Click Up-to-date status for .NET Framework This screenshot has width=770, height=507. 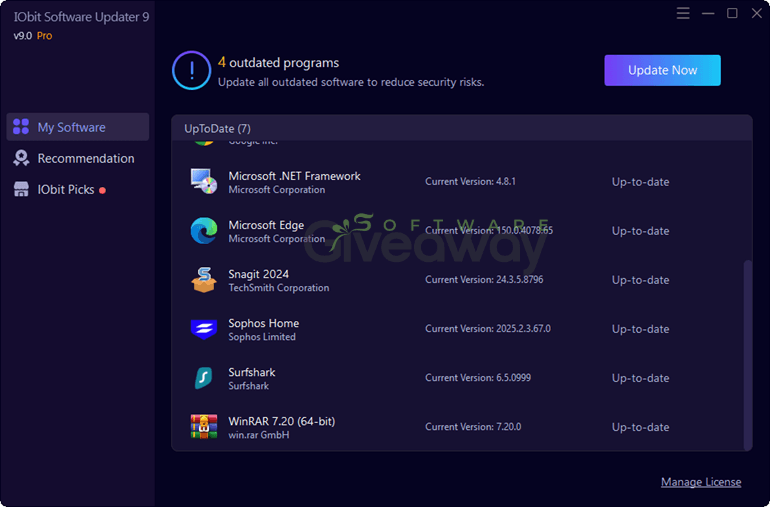point(640,182)
